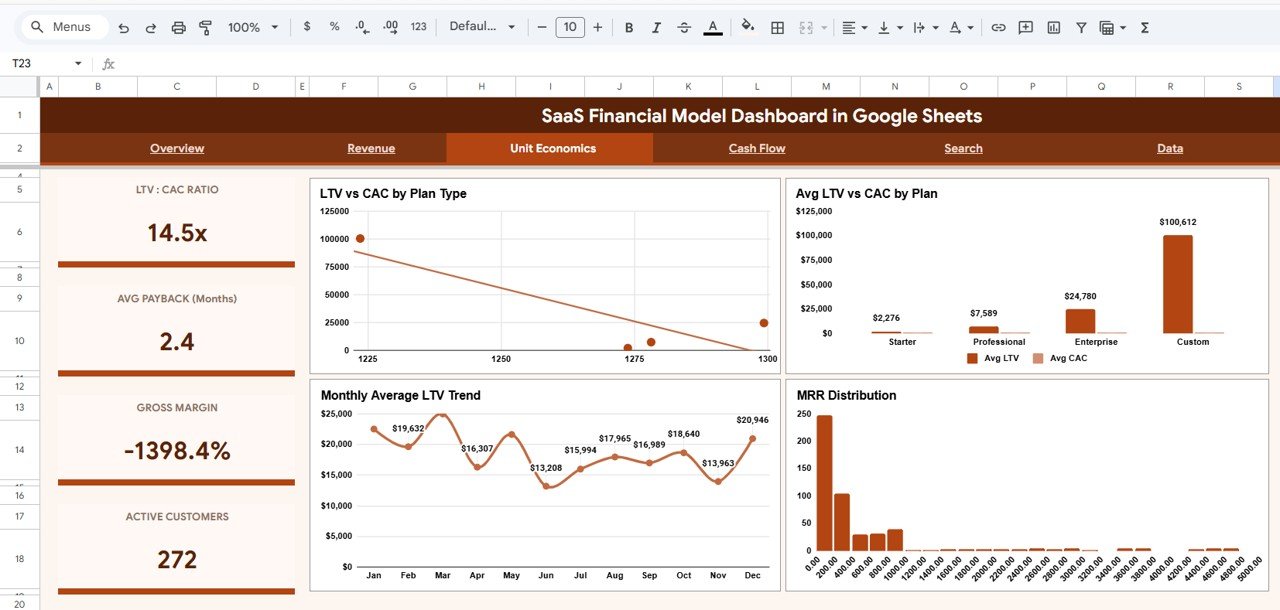The image size is (1280, 610).
Task: Open the text color picker
Action: (x=712, y=27)
